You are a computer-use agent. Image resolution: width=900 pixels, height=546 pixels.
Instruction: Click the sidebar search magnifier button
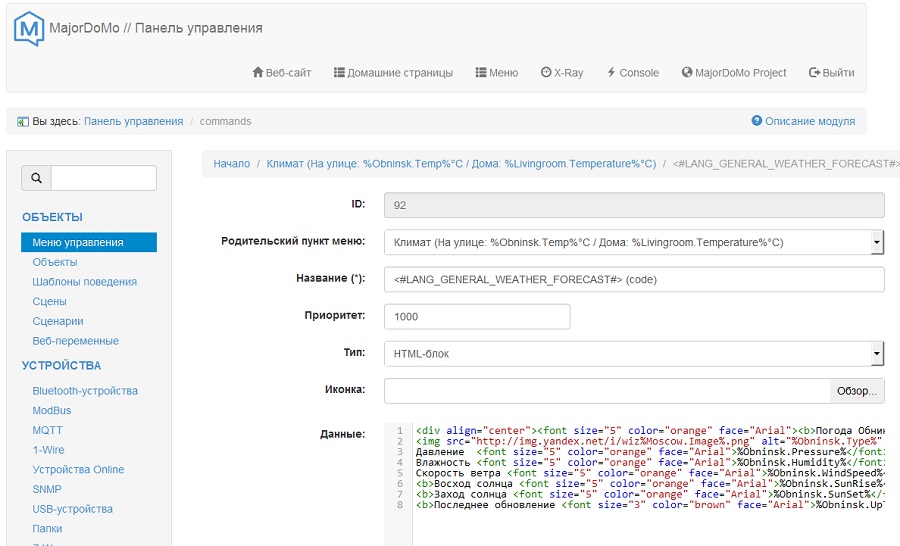click(x=37, y=178)
